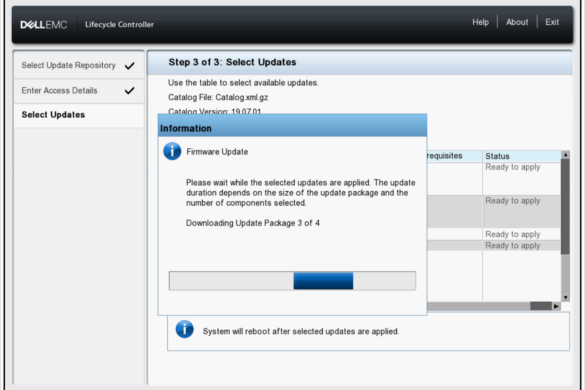Open the Help link
The image size is (585, 390).
pos(481,22)
